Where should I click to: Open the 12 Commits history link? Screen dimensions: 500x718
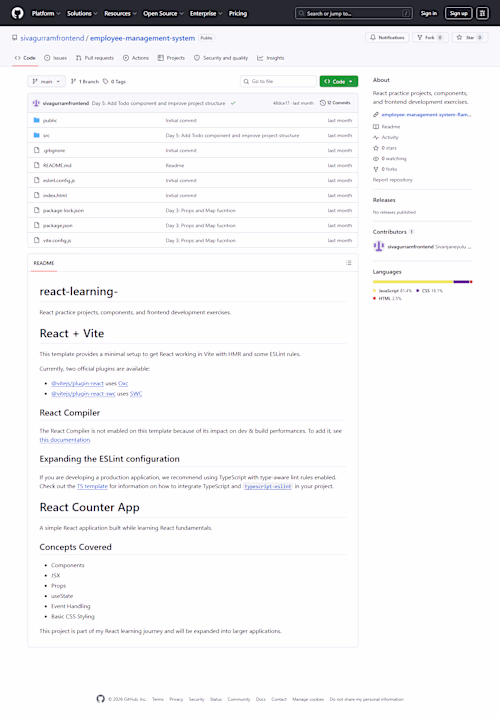pos(335,103)
